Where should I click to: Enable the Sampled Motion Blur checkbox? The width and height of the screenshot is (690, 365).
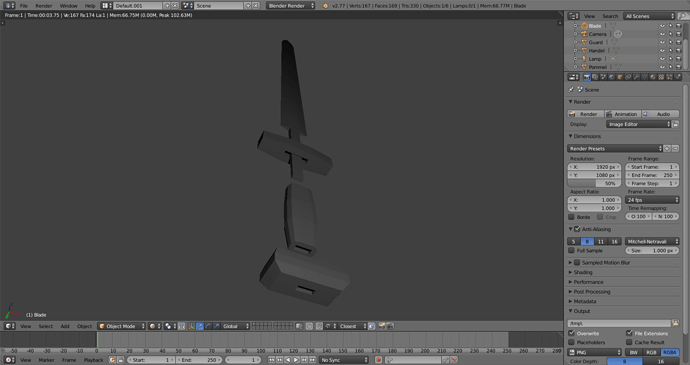pos(577,262)
